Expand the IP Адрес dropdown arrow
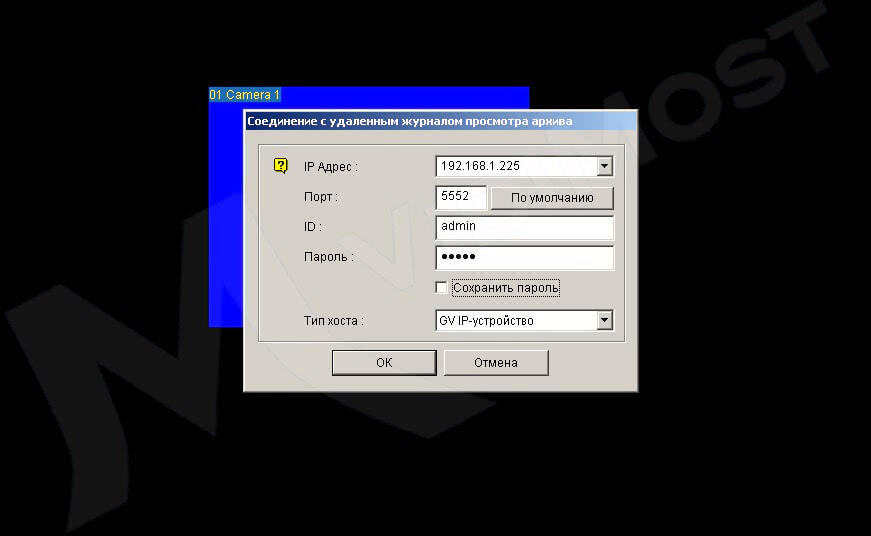871x536 pixels. click(604, 166)
